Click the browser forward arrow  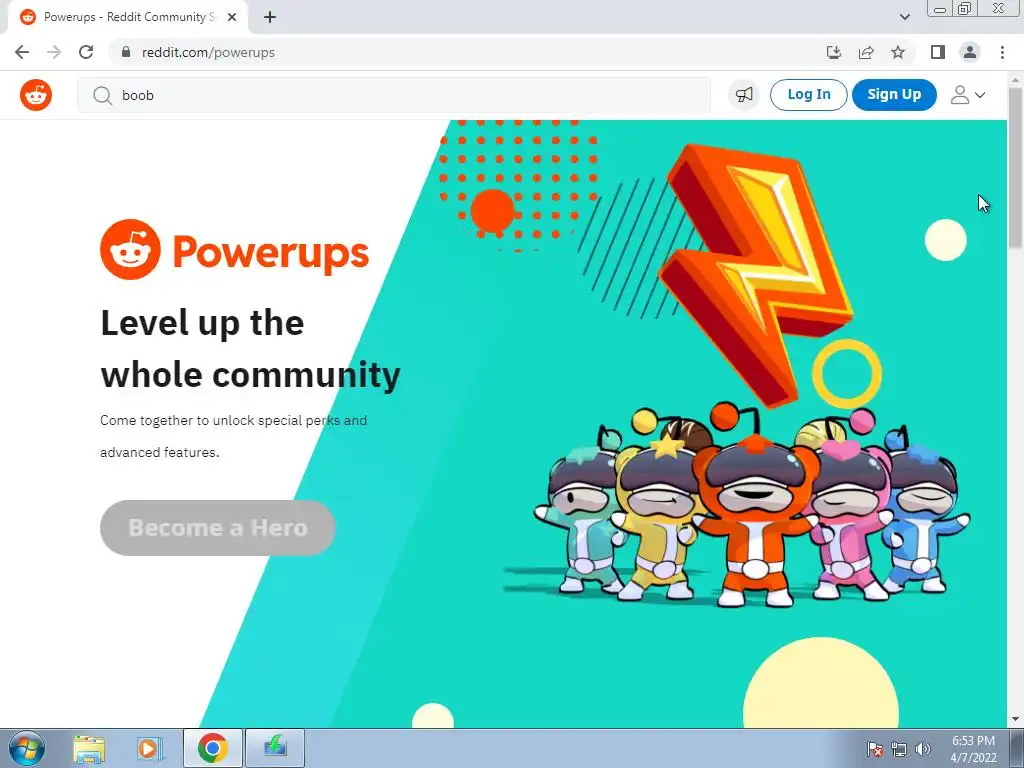[x=54, y=52]
